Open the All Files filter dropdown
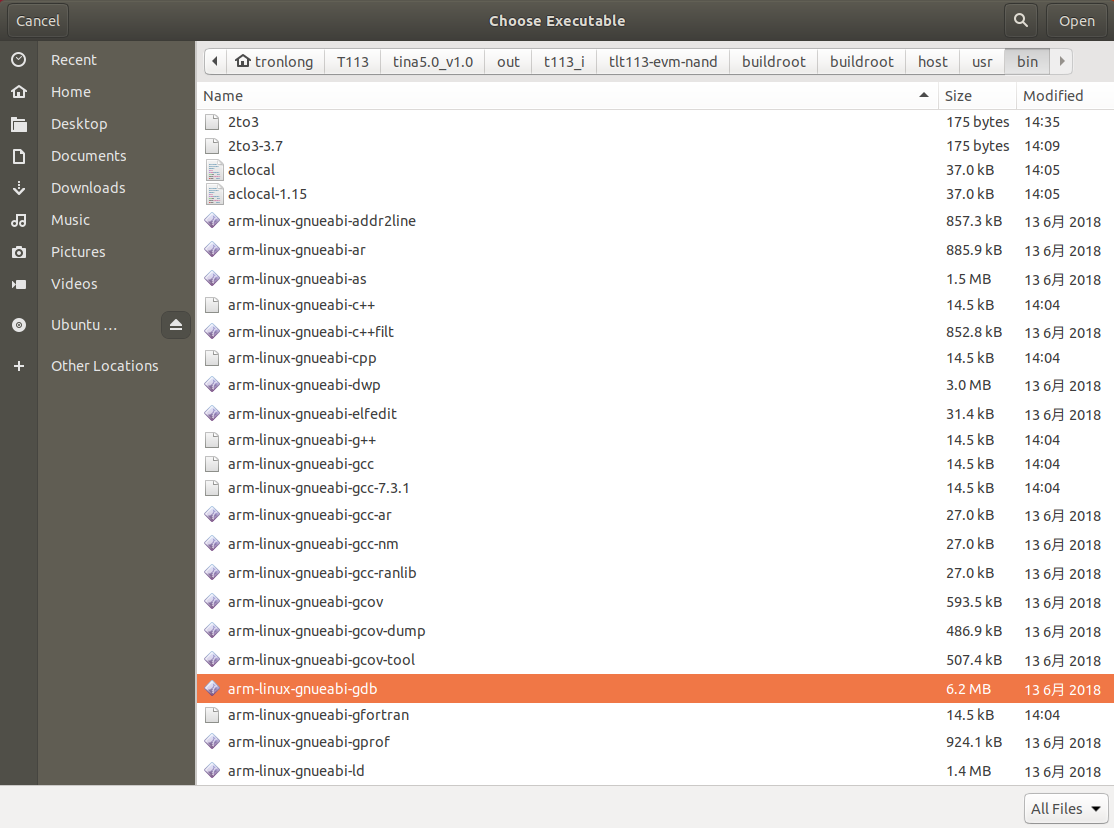Screen dimensions: 1114x828 pyautogui.click(x=1065, y=808)
